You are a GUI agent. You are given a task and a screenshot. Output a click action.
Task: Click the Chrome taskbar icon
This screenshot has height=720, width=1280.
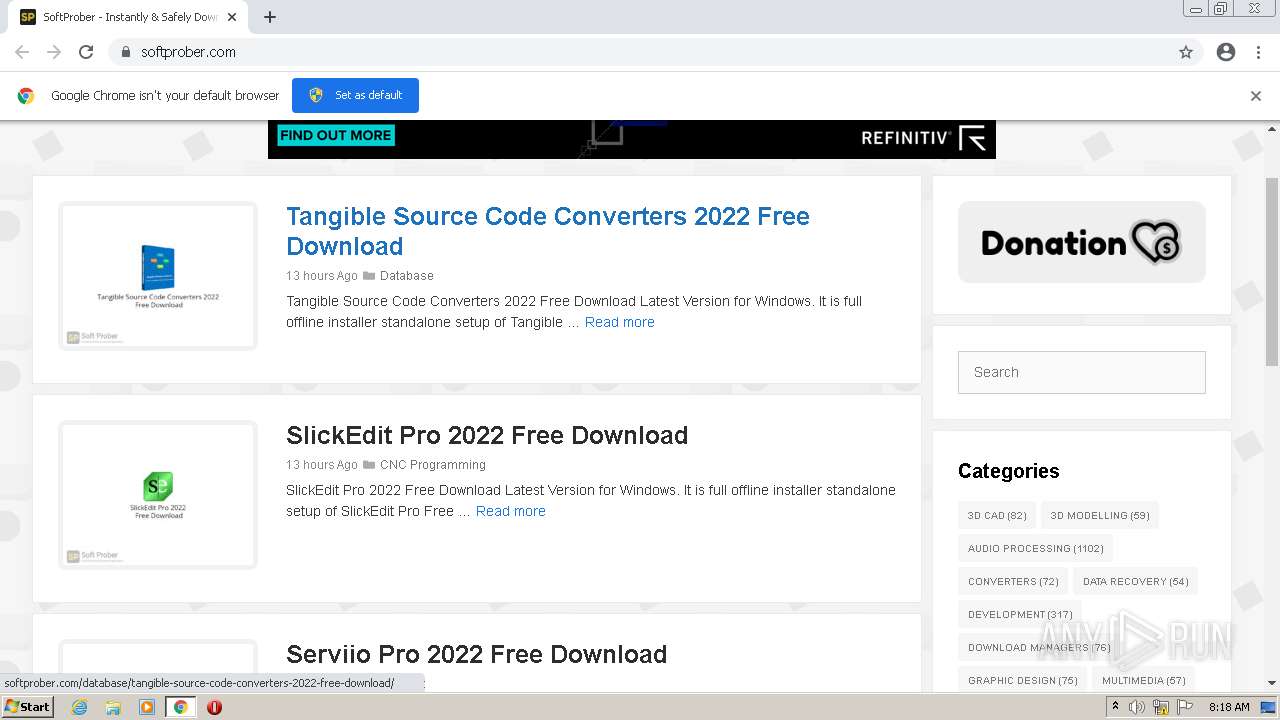point(181,707)
